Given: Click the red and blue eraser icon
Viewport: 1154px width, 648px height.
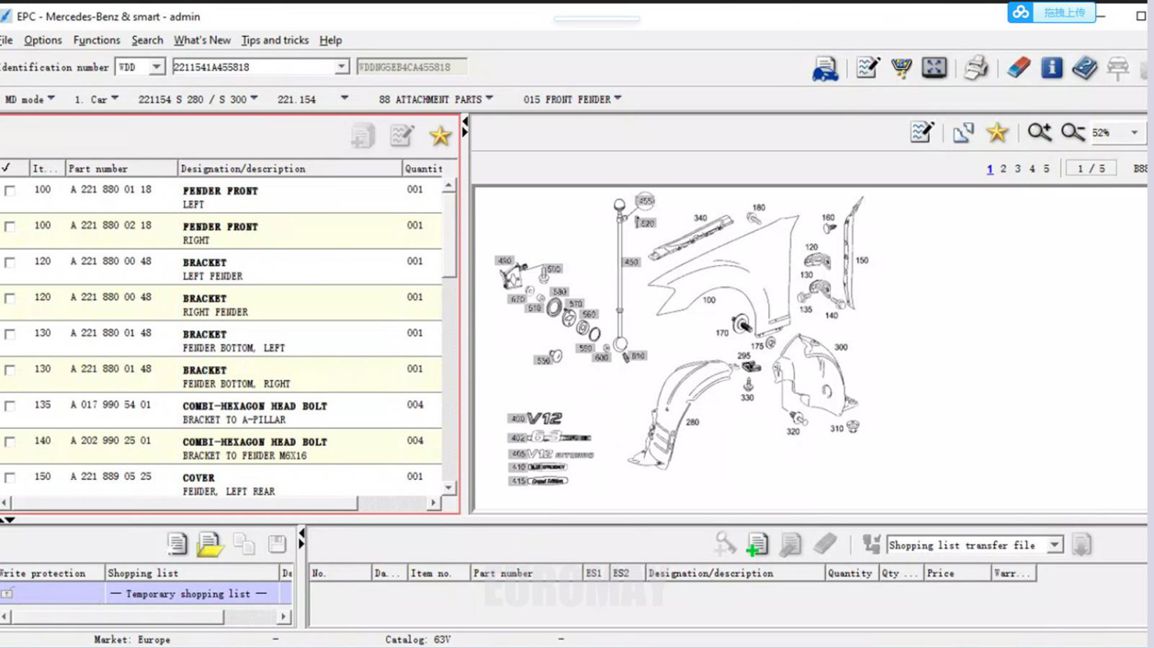Looking at the screenshot, I should 1019,68.
